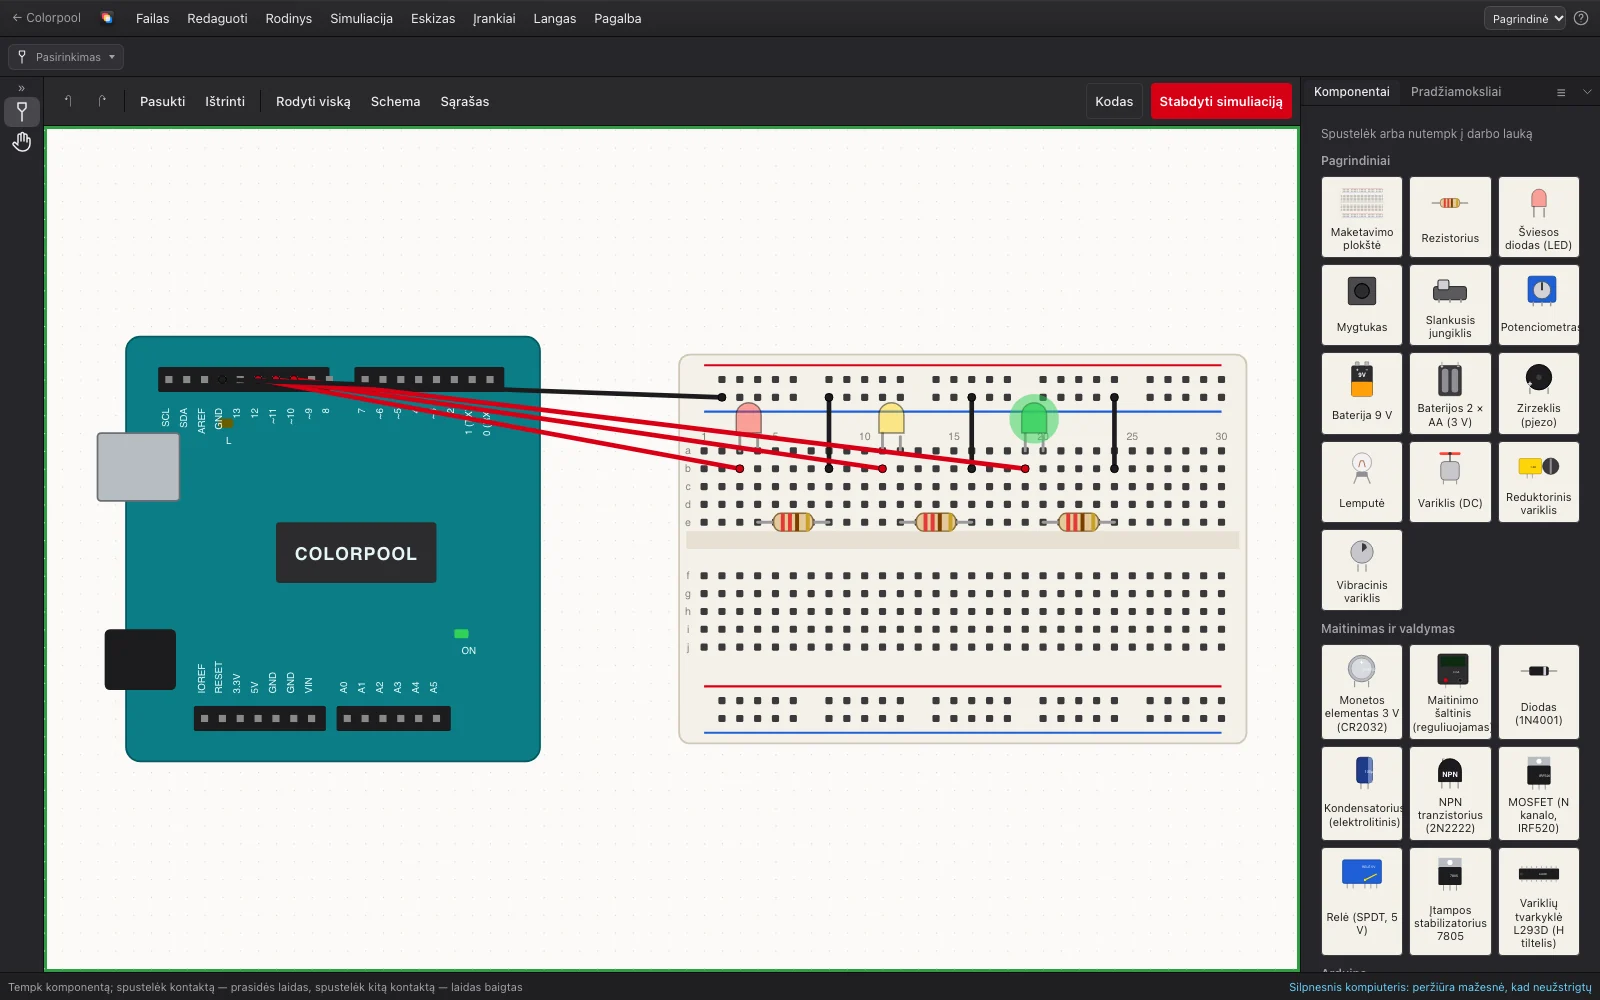This screenshot has width=1600, height=1000.
Task: Add the Lemputė bulb component
Action: (1362, 481)
